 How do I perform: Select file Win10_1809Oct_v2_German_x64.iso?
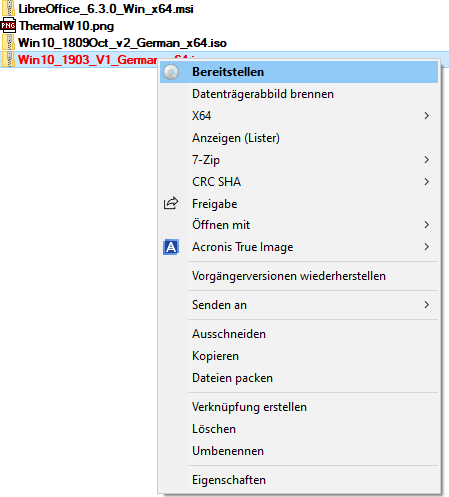click(x=122, y=43)
